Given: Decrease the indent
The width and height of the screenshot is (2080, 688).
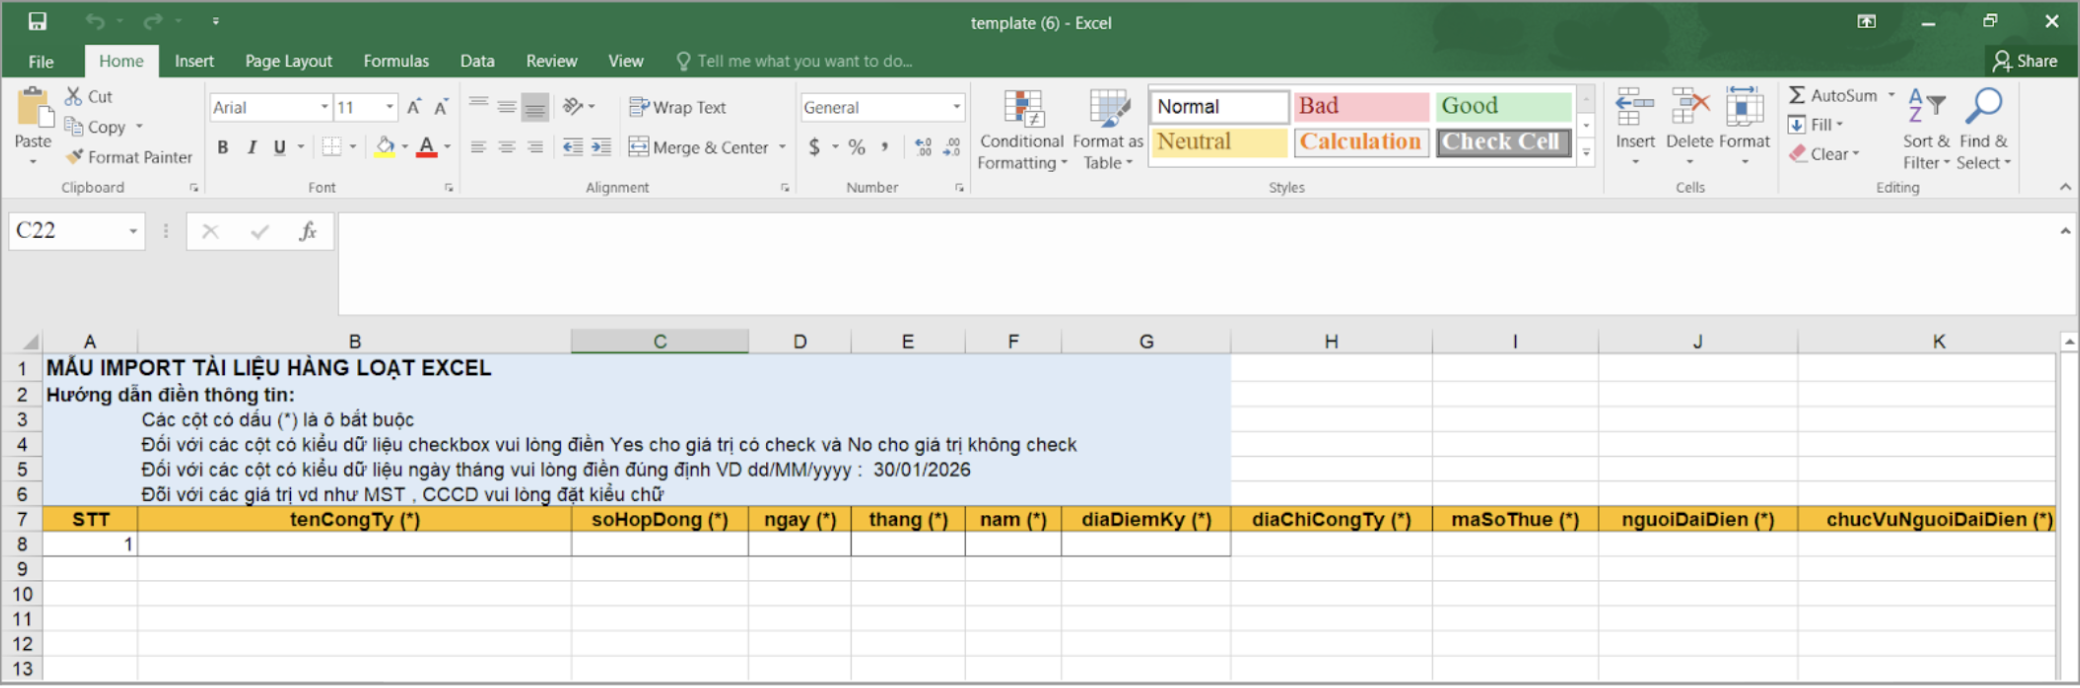Looking at the screenshot, I should coord(573,147).
